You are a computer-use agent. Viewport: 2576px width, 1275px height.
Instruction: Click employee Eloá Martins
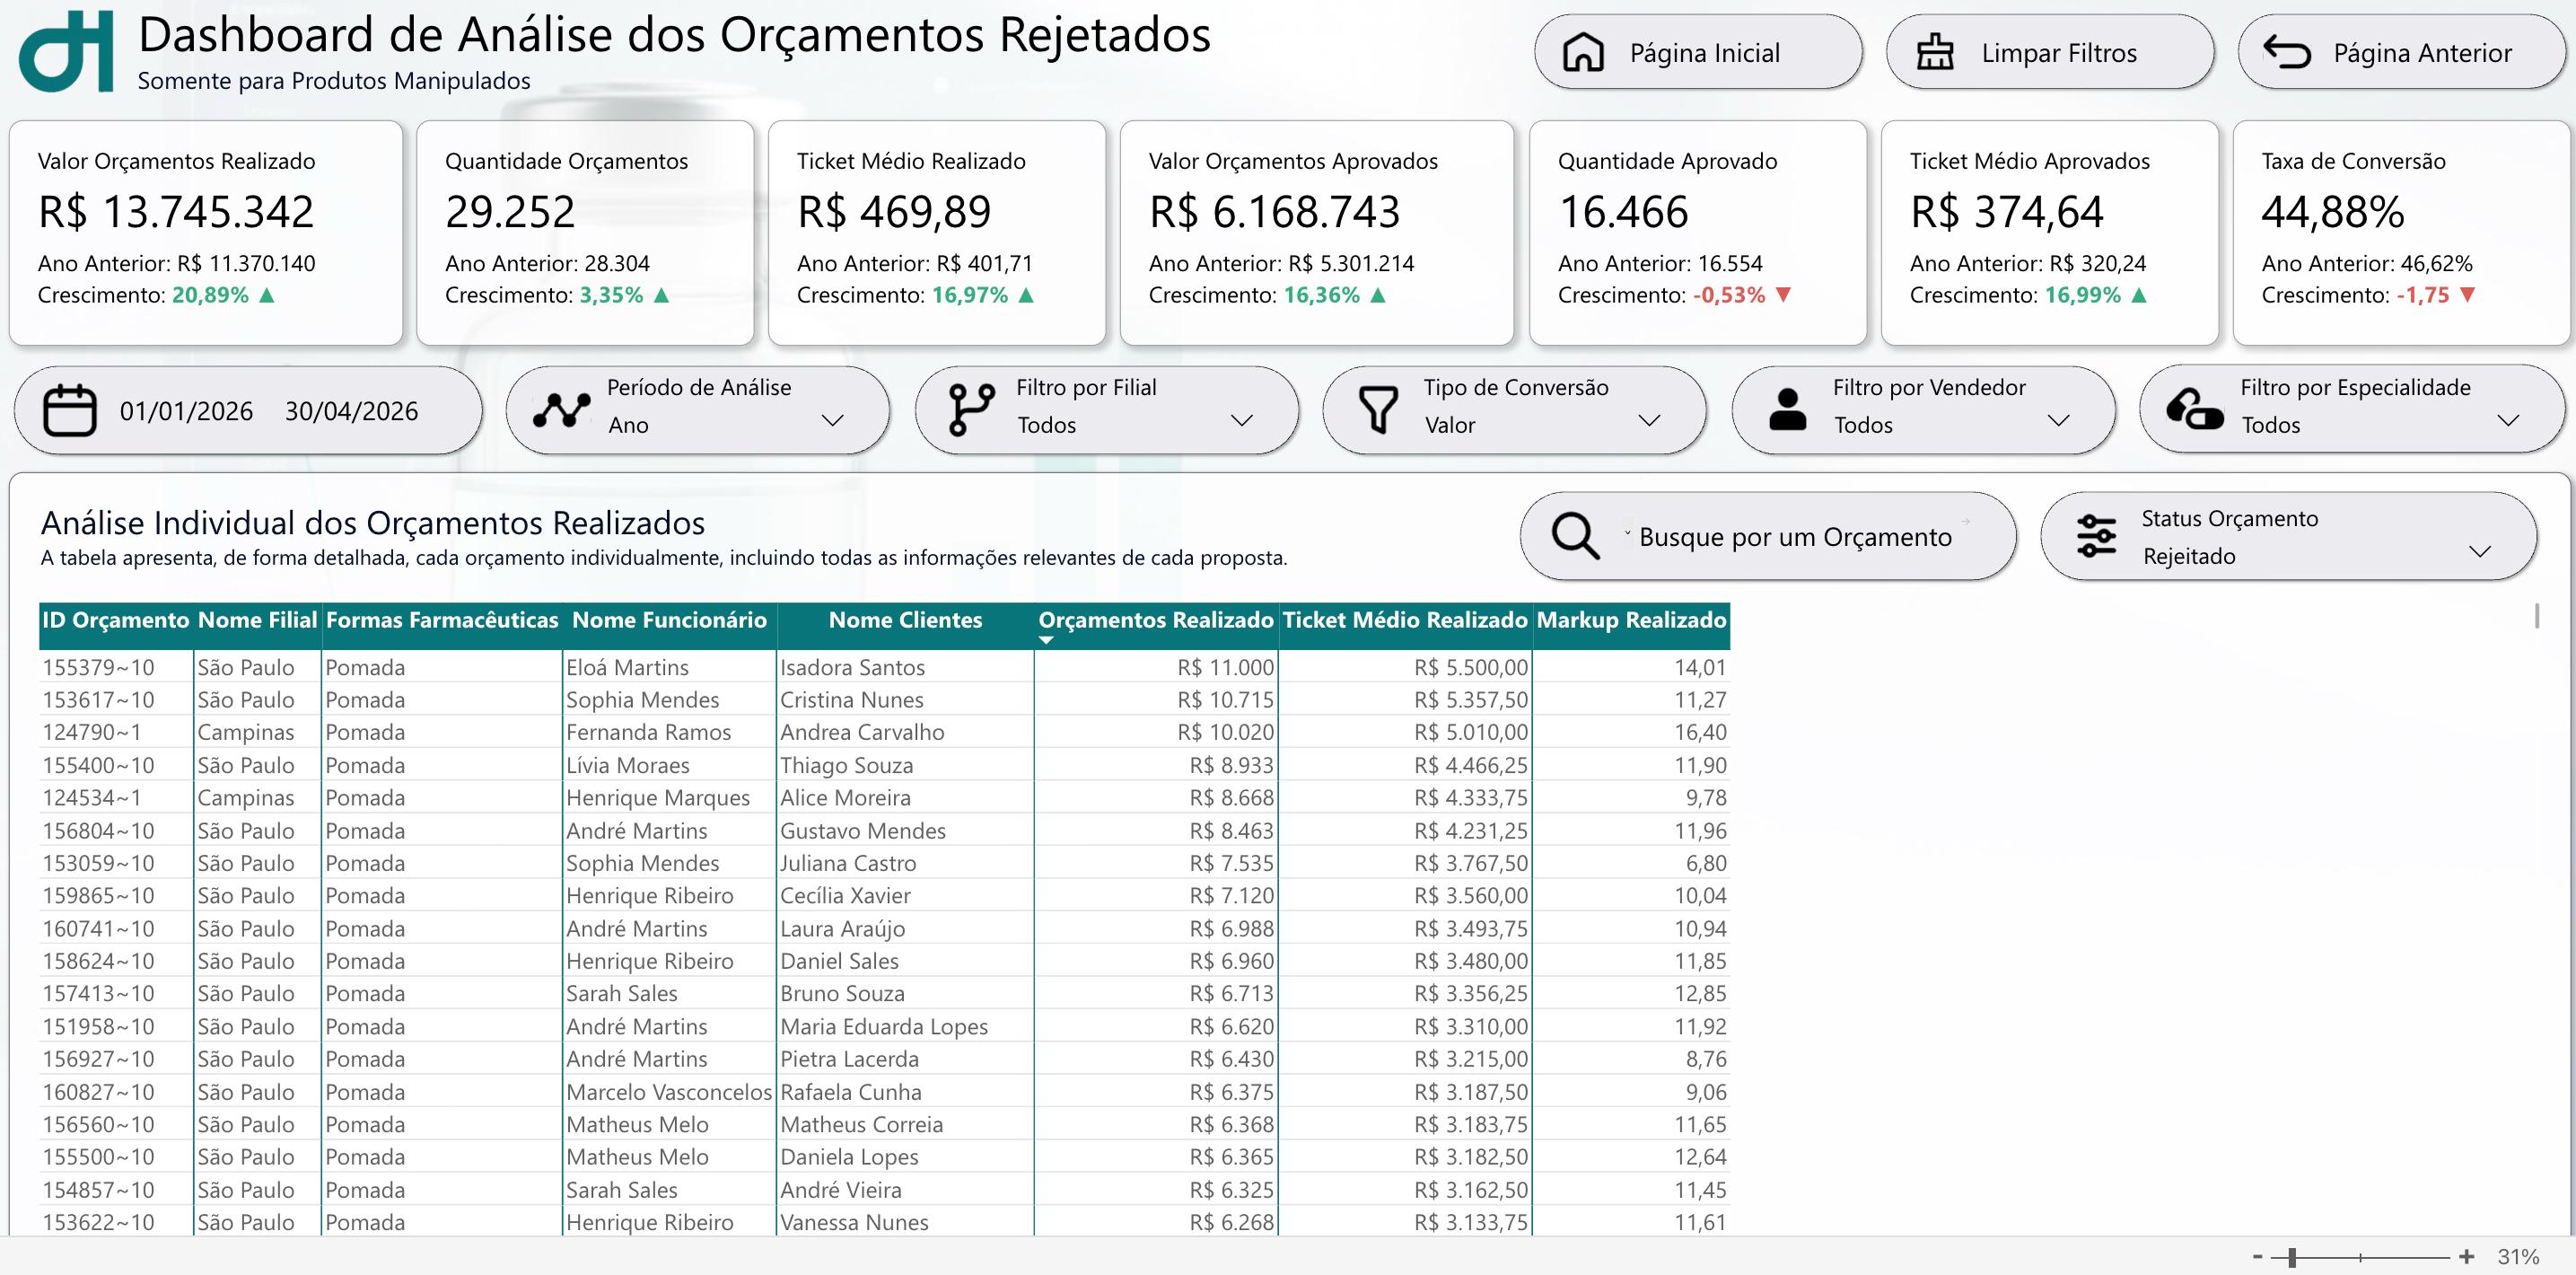627,667
